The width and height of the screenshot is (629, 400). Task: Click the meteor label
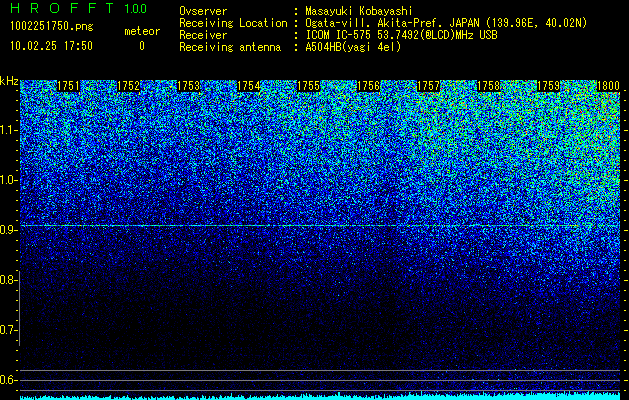(142, 31)
